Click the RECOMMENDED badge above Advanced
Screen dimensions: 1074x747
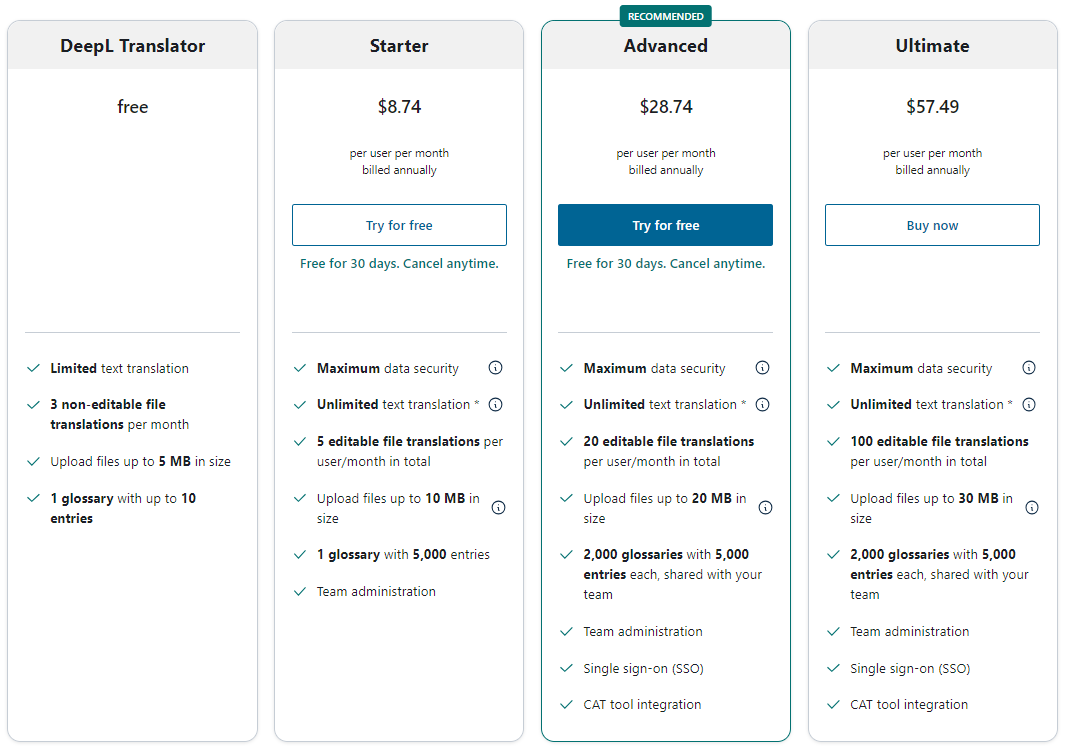click(666, 16)
